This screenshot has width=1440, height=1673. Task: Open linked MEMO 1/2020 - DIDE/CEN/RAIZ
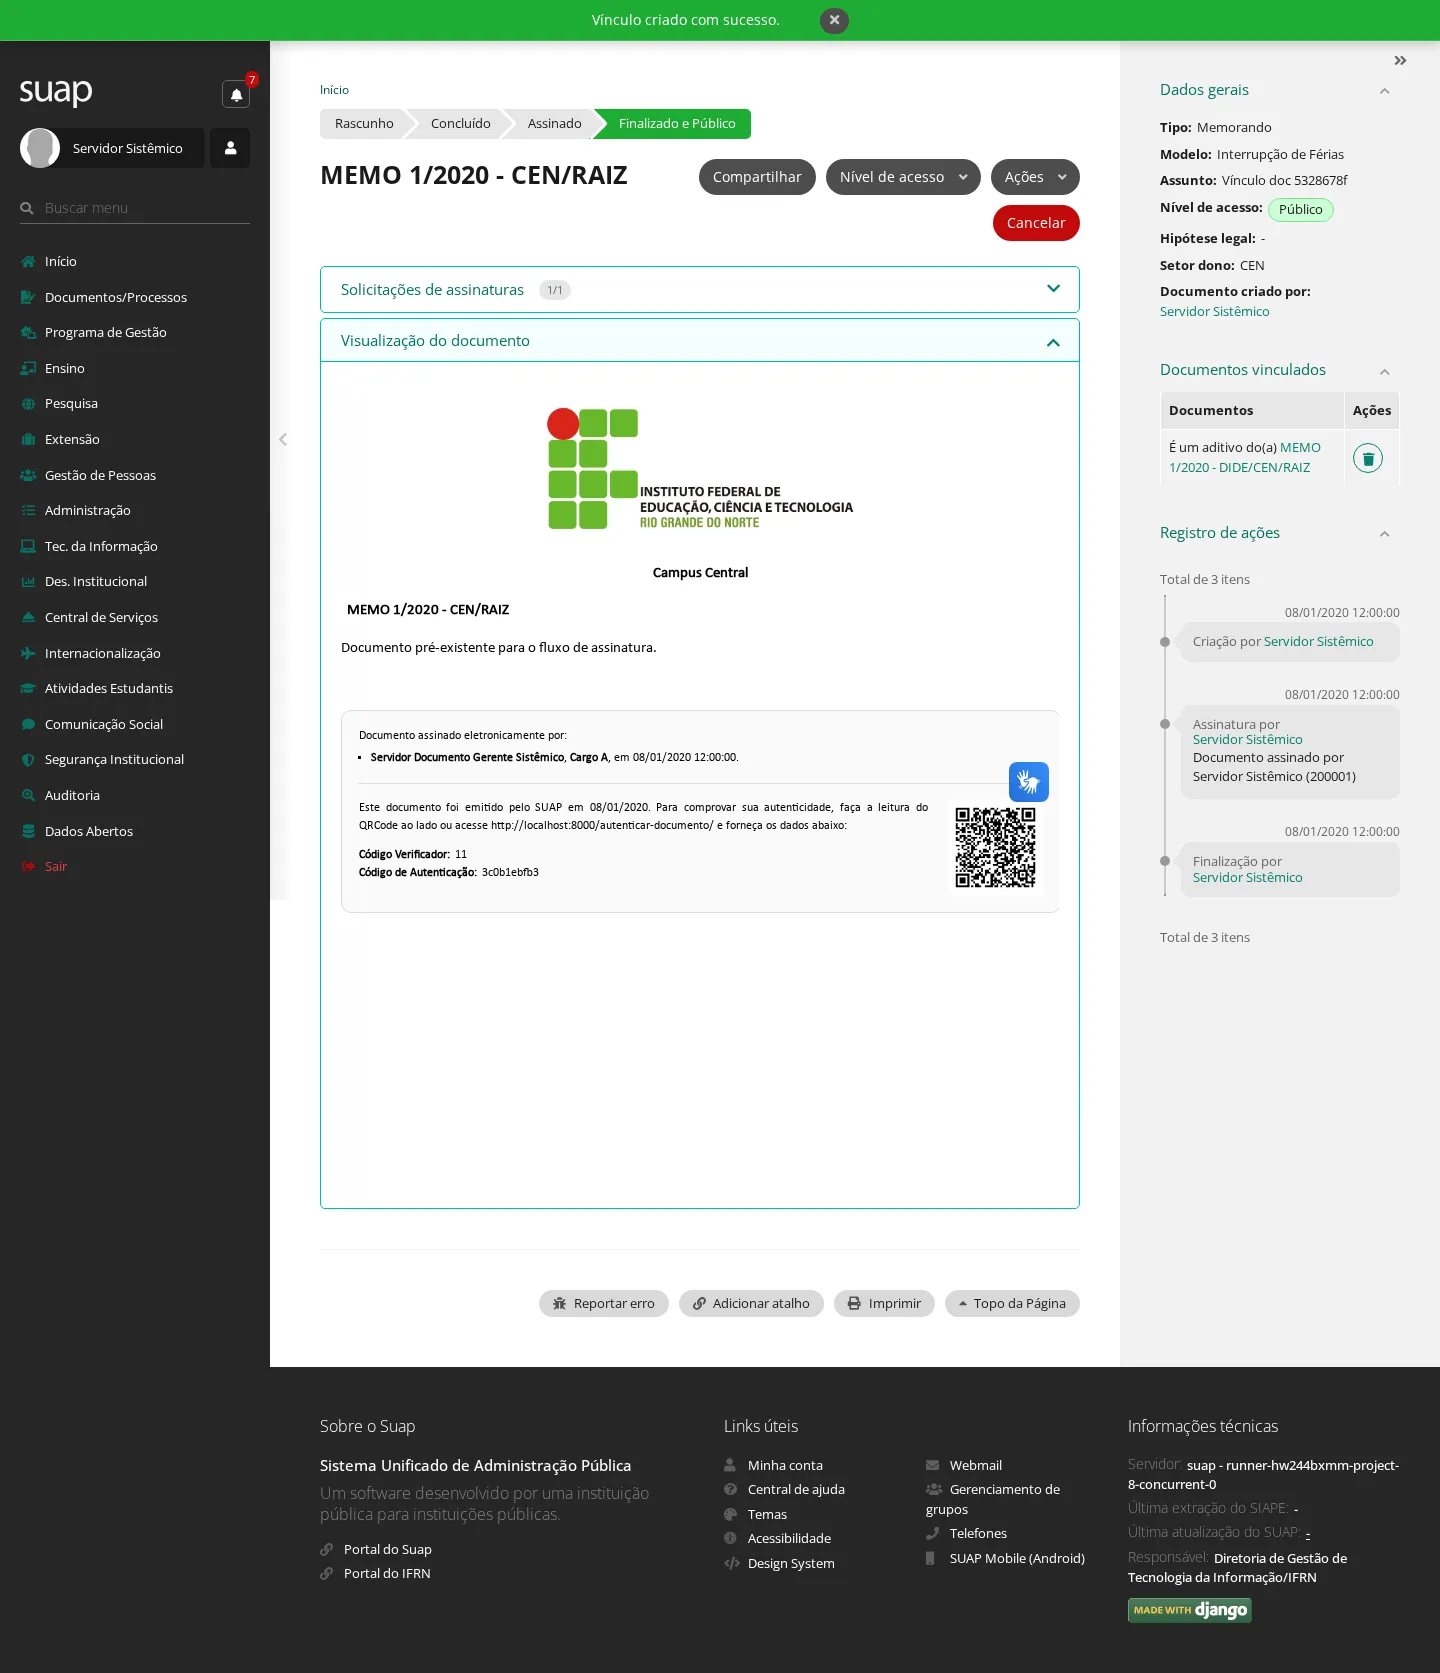click(x=1245, y=457)
